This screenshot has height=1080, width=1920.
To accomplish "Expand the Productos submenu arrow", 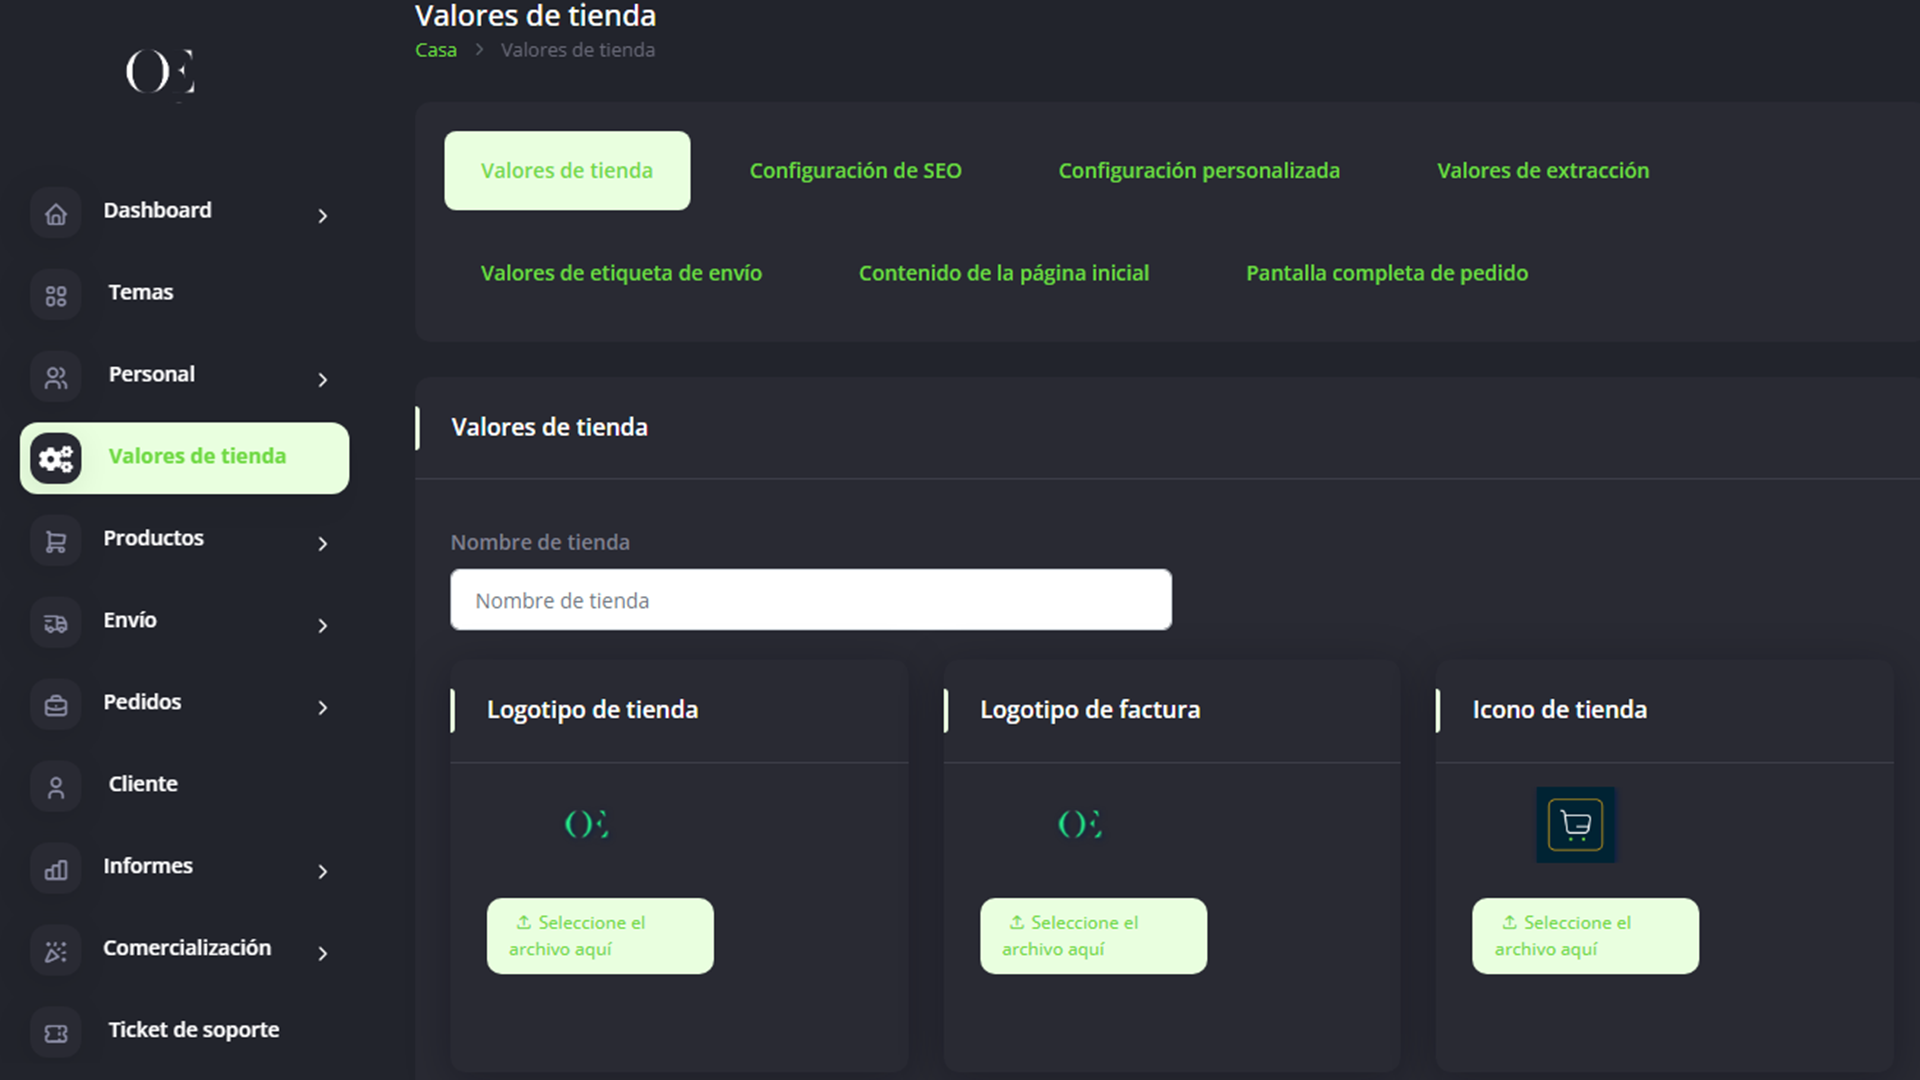I will pos(322,544).
